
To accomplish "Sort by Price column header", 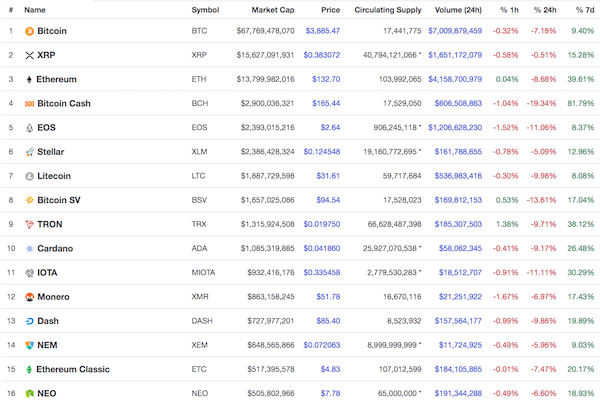I will [331, 10].
